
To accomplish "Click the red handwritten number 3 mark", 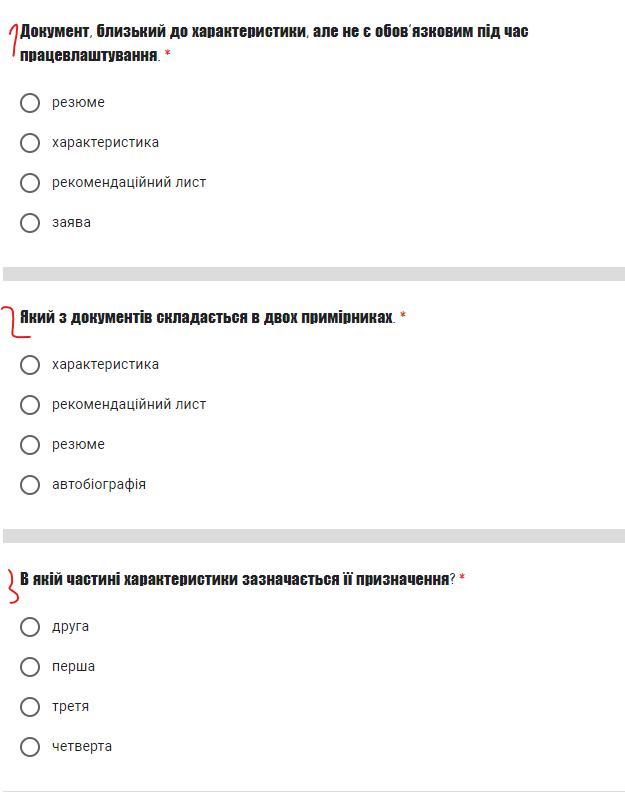I will pos(13,586).
